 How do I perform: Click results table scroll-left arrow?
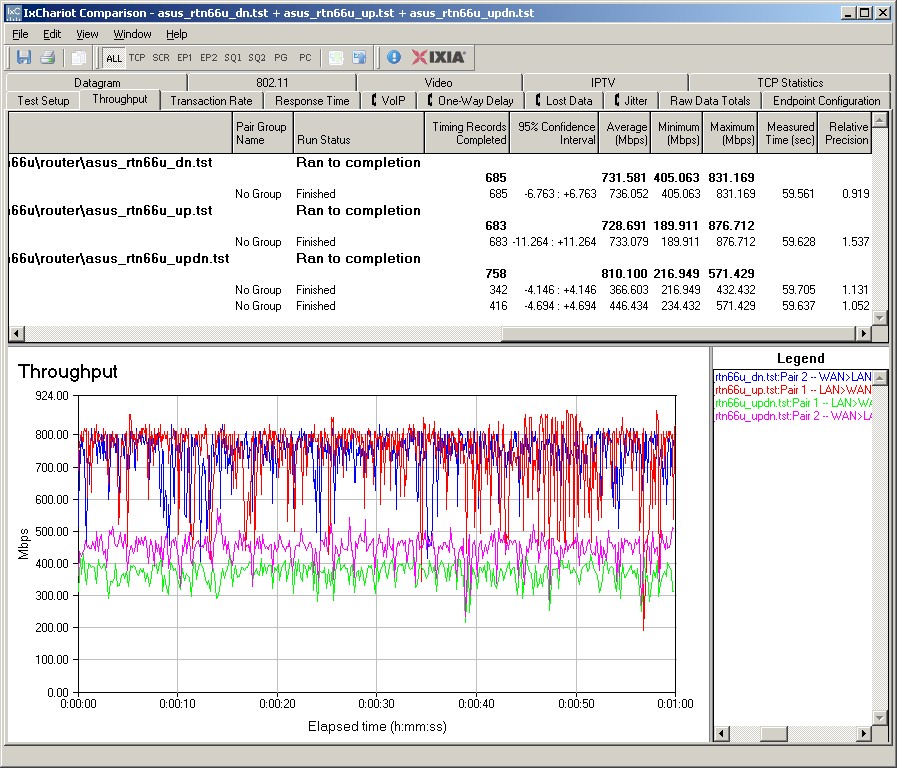click(16, 333)
